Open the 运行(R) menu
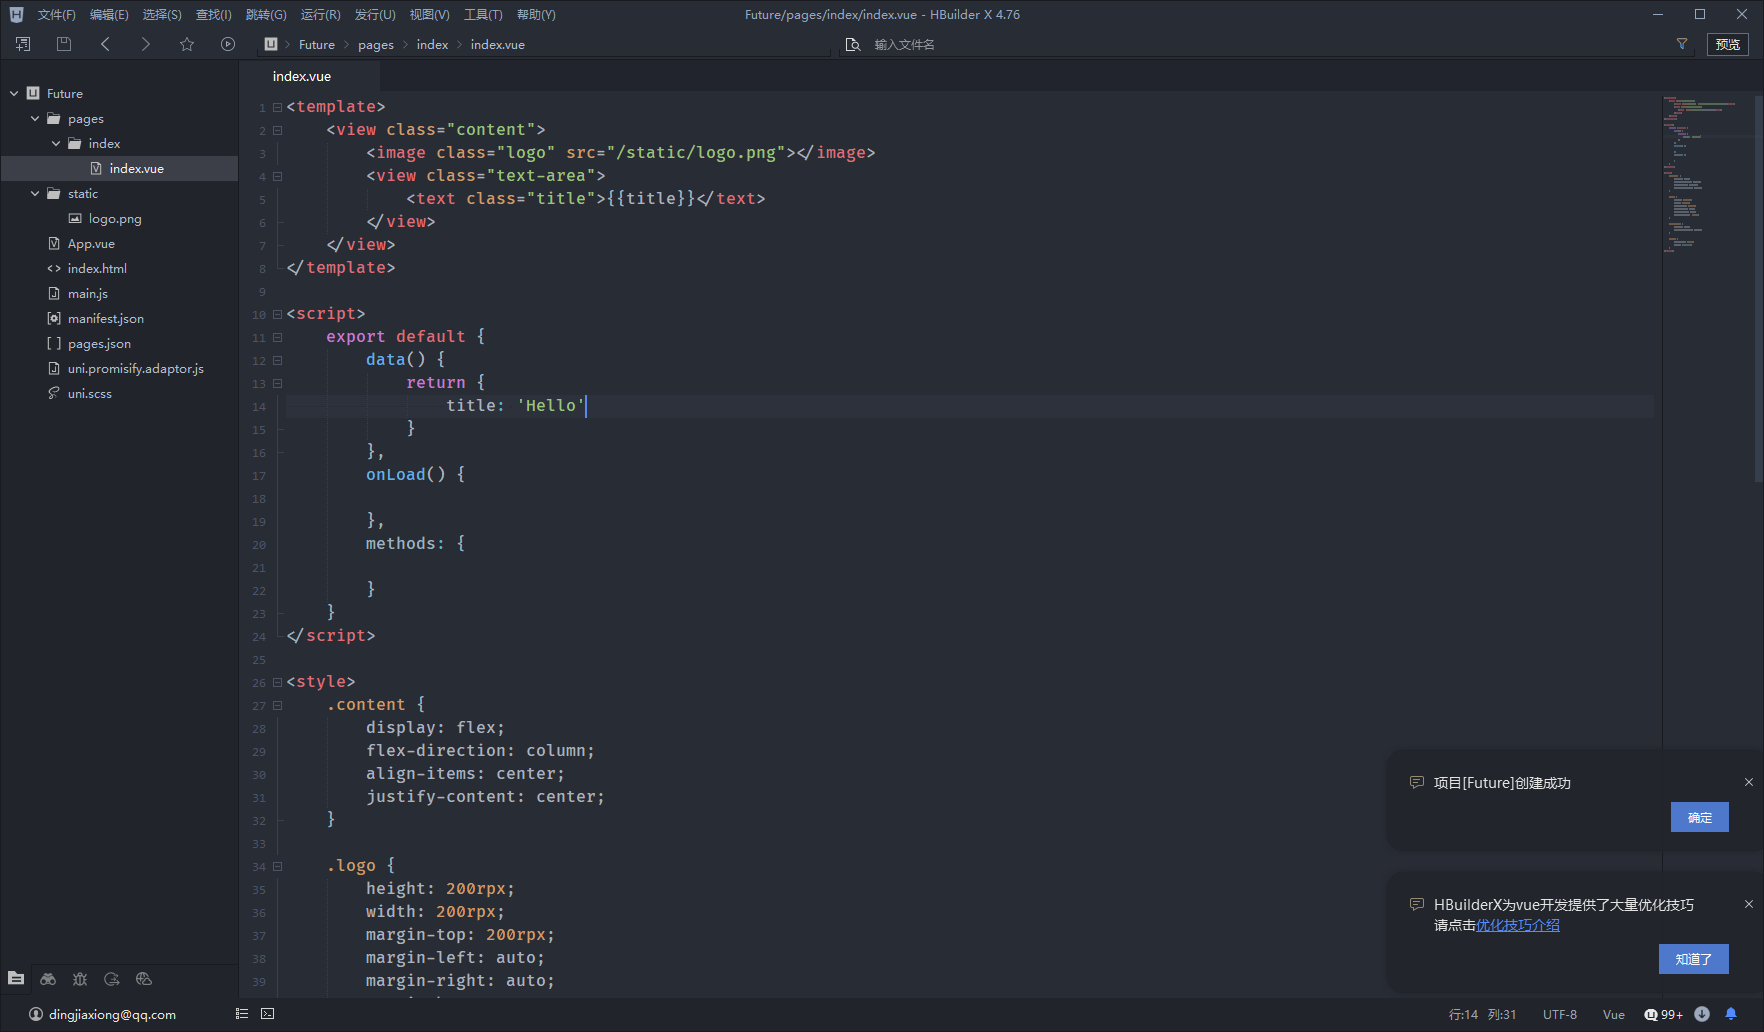 pos(321,14)
